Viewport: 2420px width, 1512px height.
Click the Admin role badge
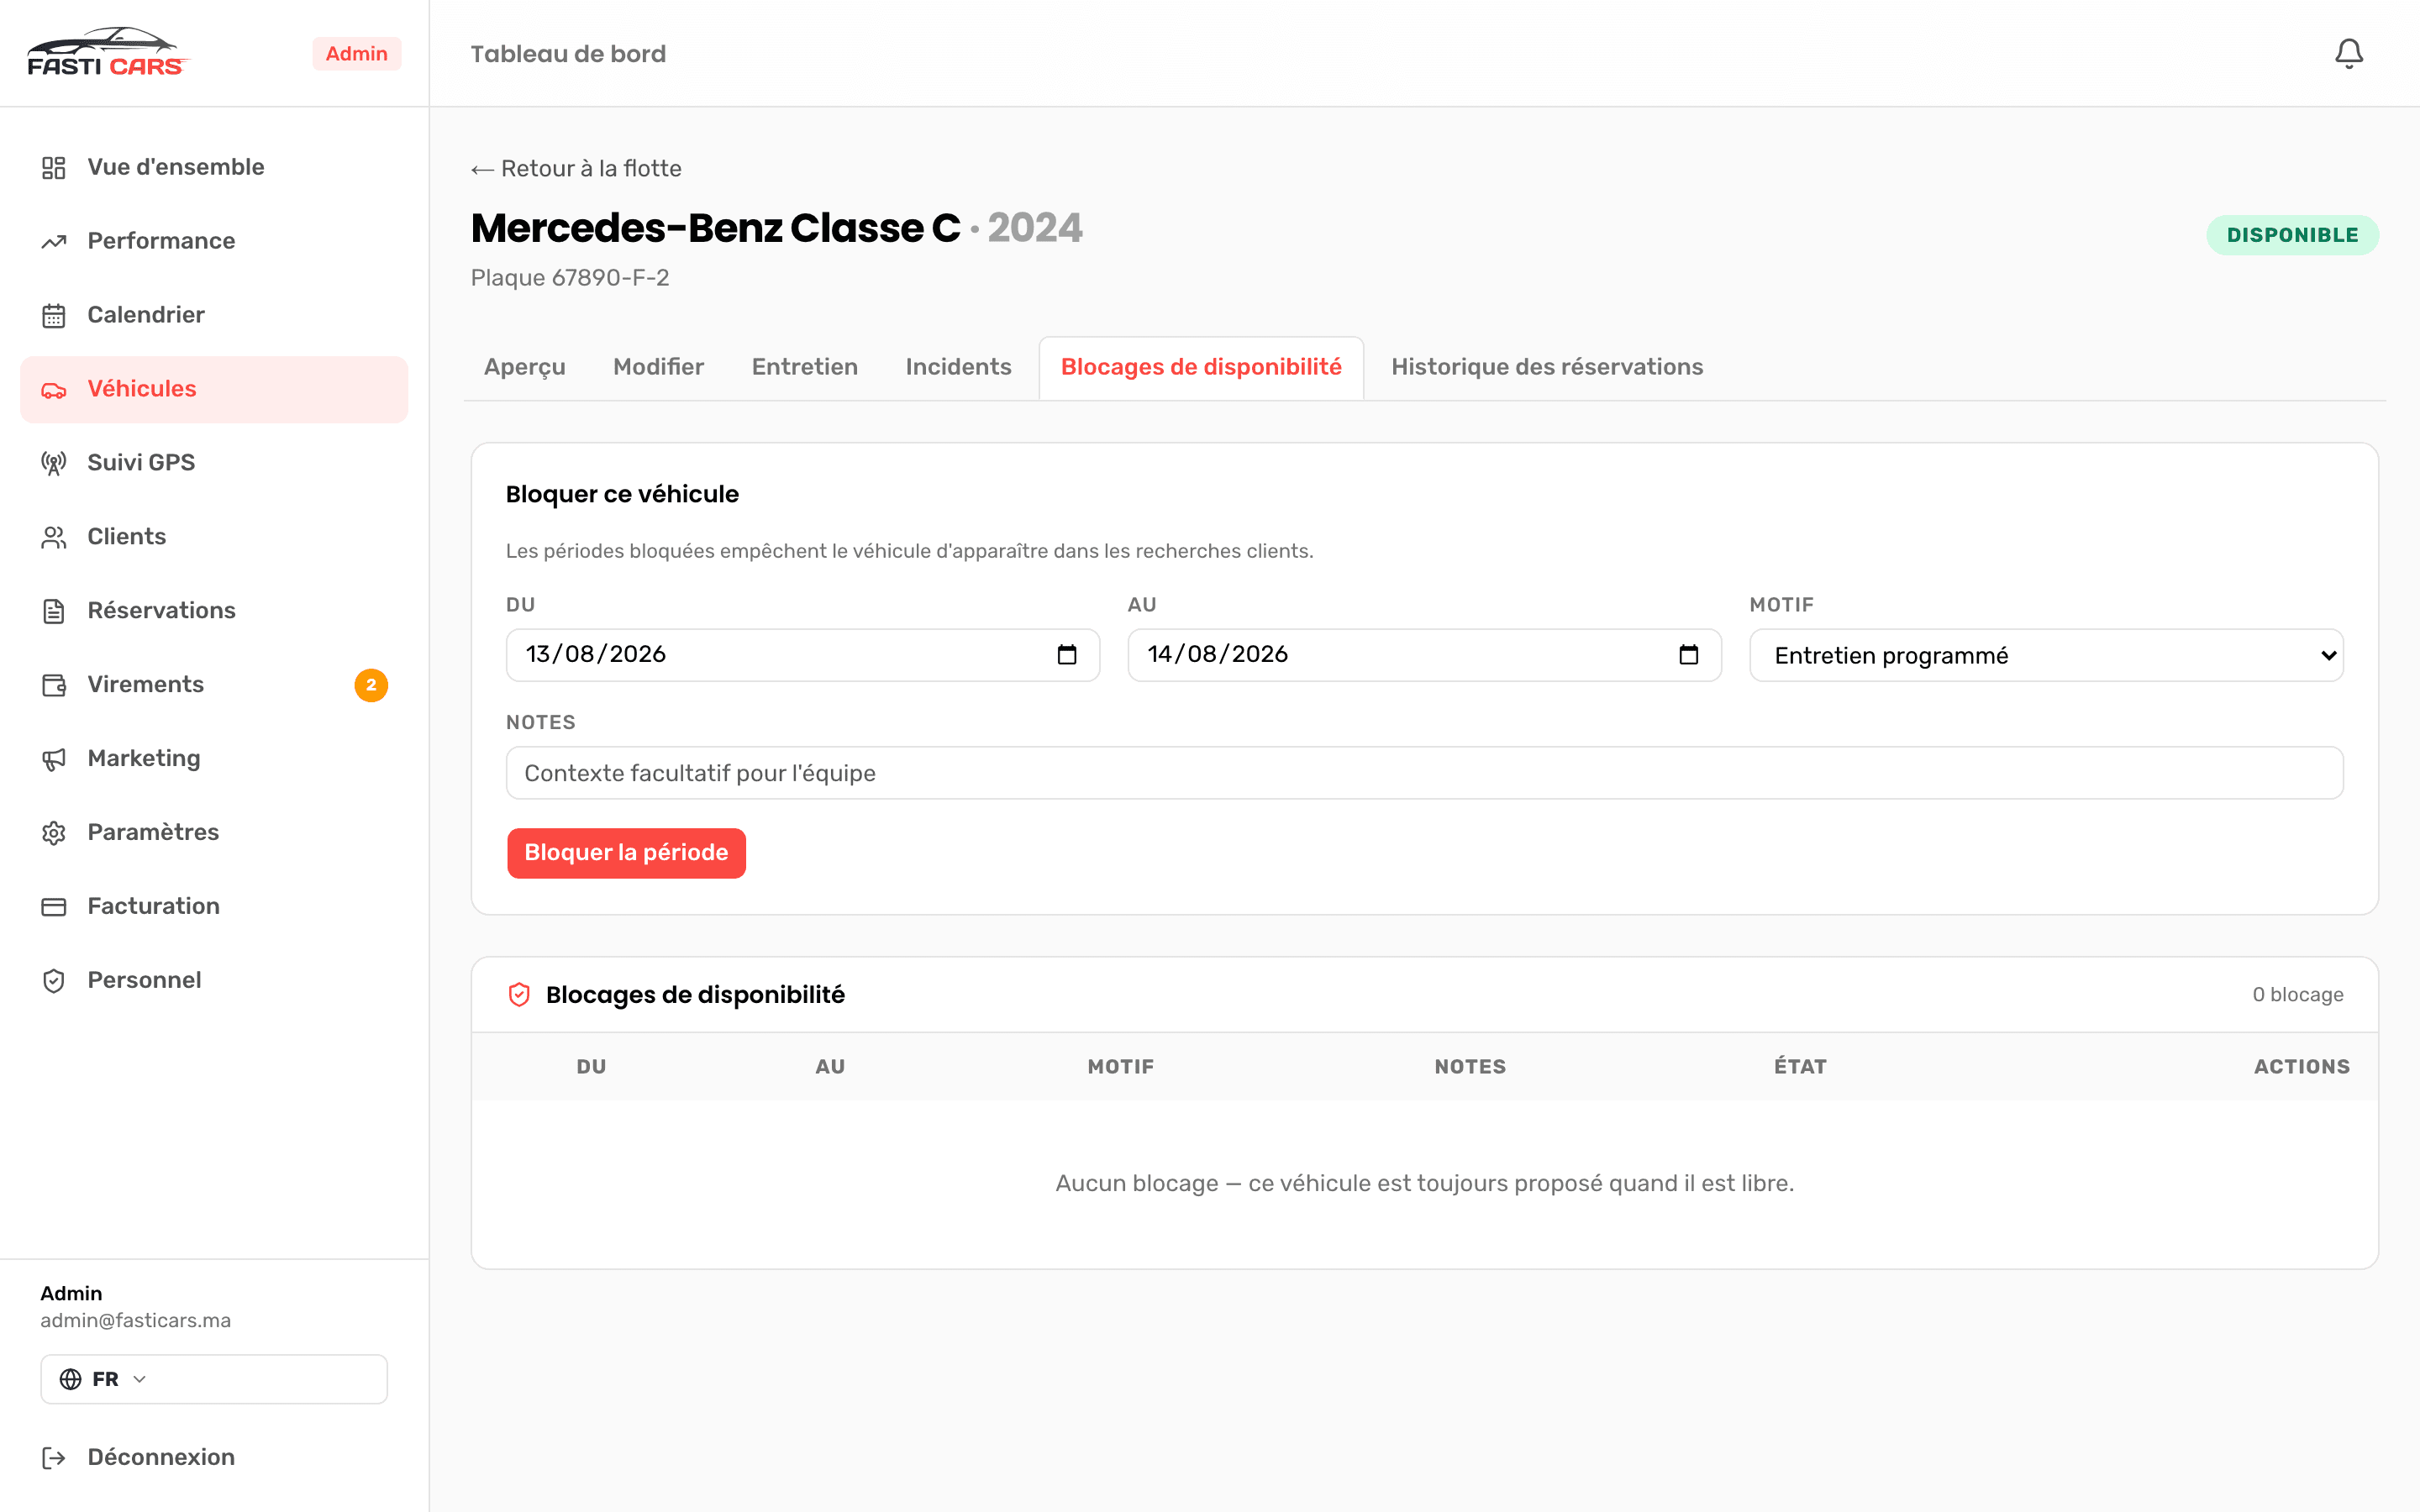357,54
